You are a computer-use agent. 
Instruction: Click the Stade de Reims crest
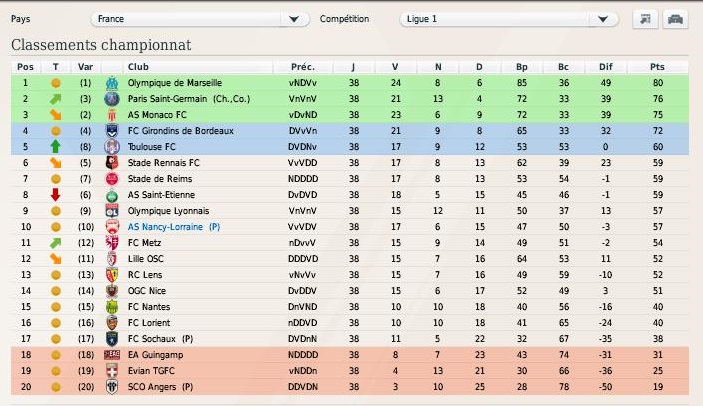(x=112, y=179)
